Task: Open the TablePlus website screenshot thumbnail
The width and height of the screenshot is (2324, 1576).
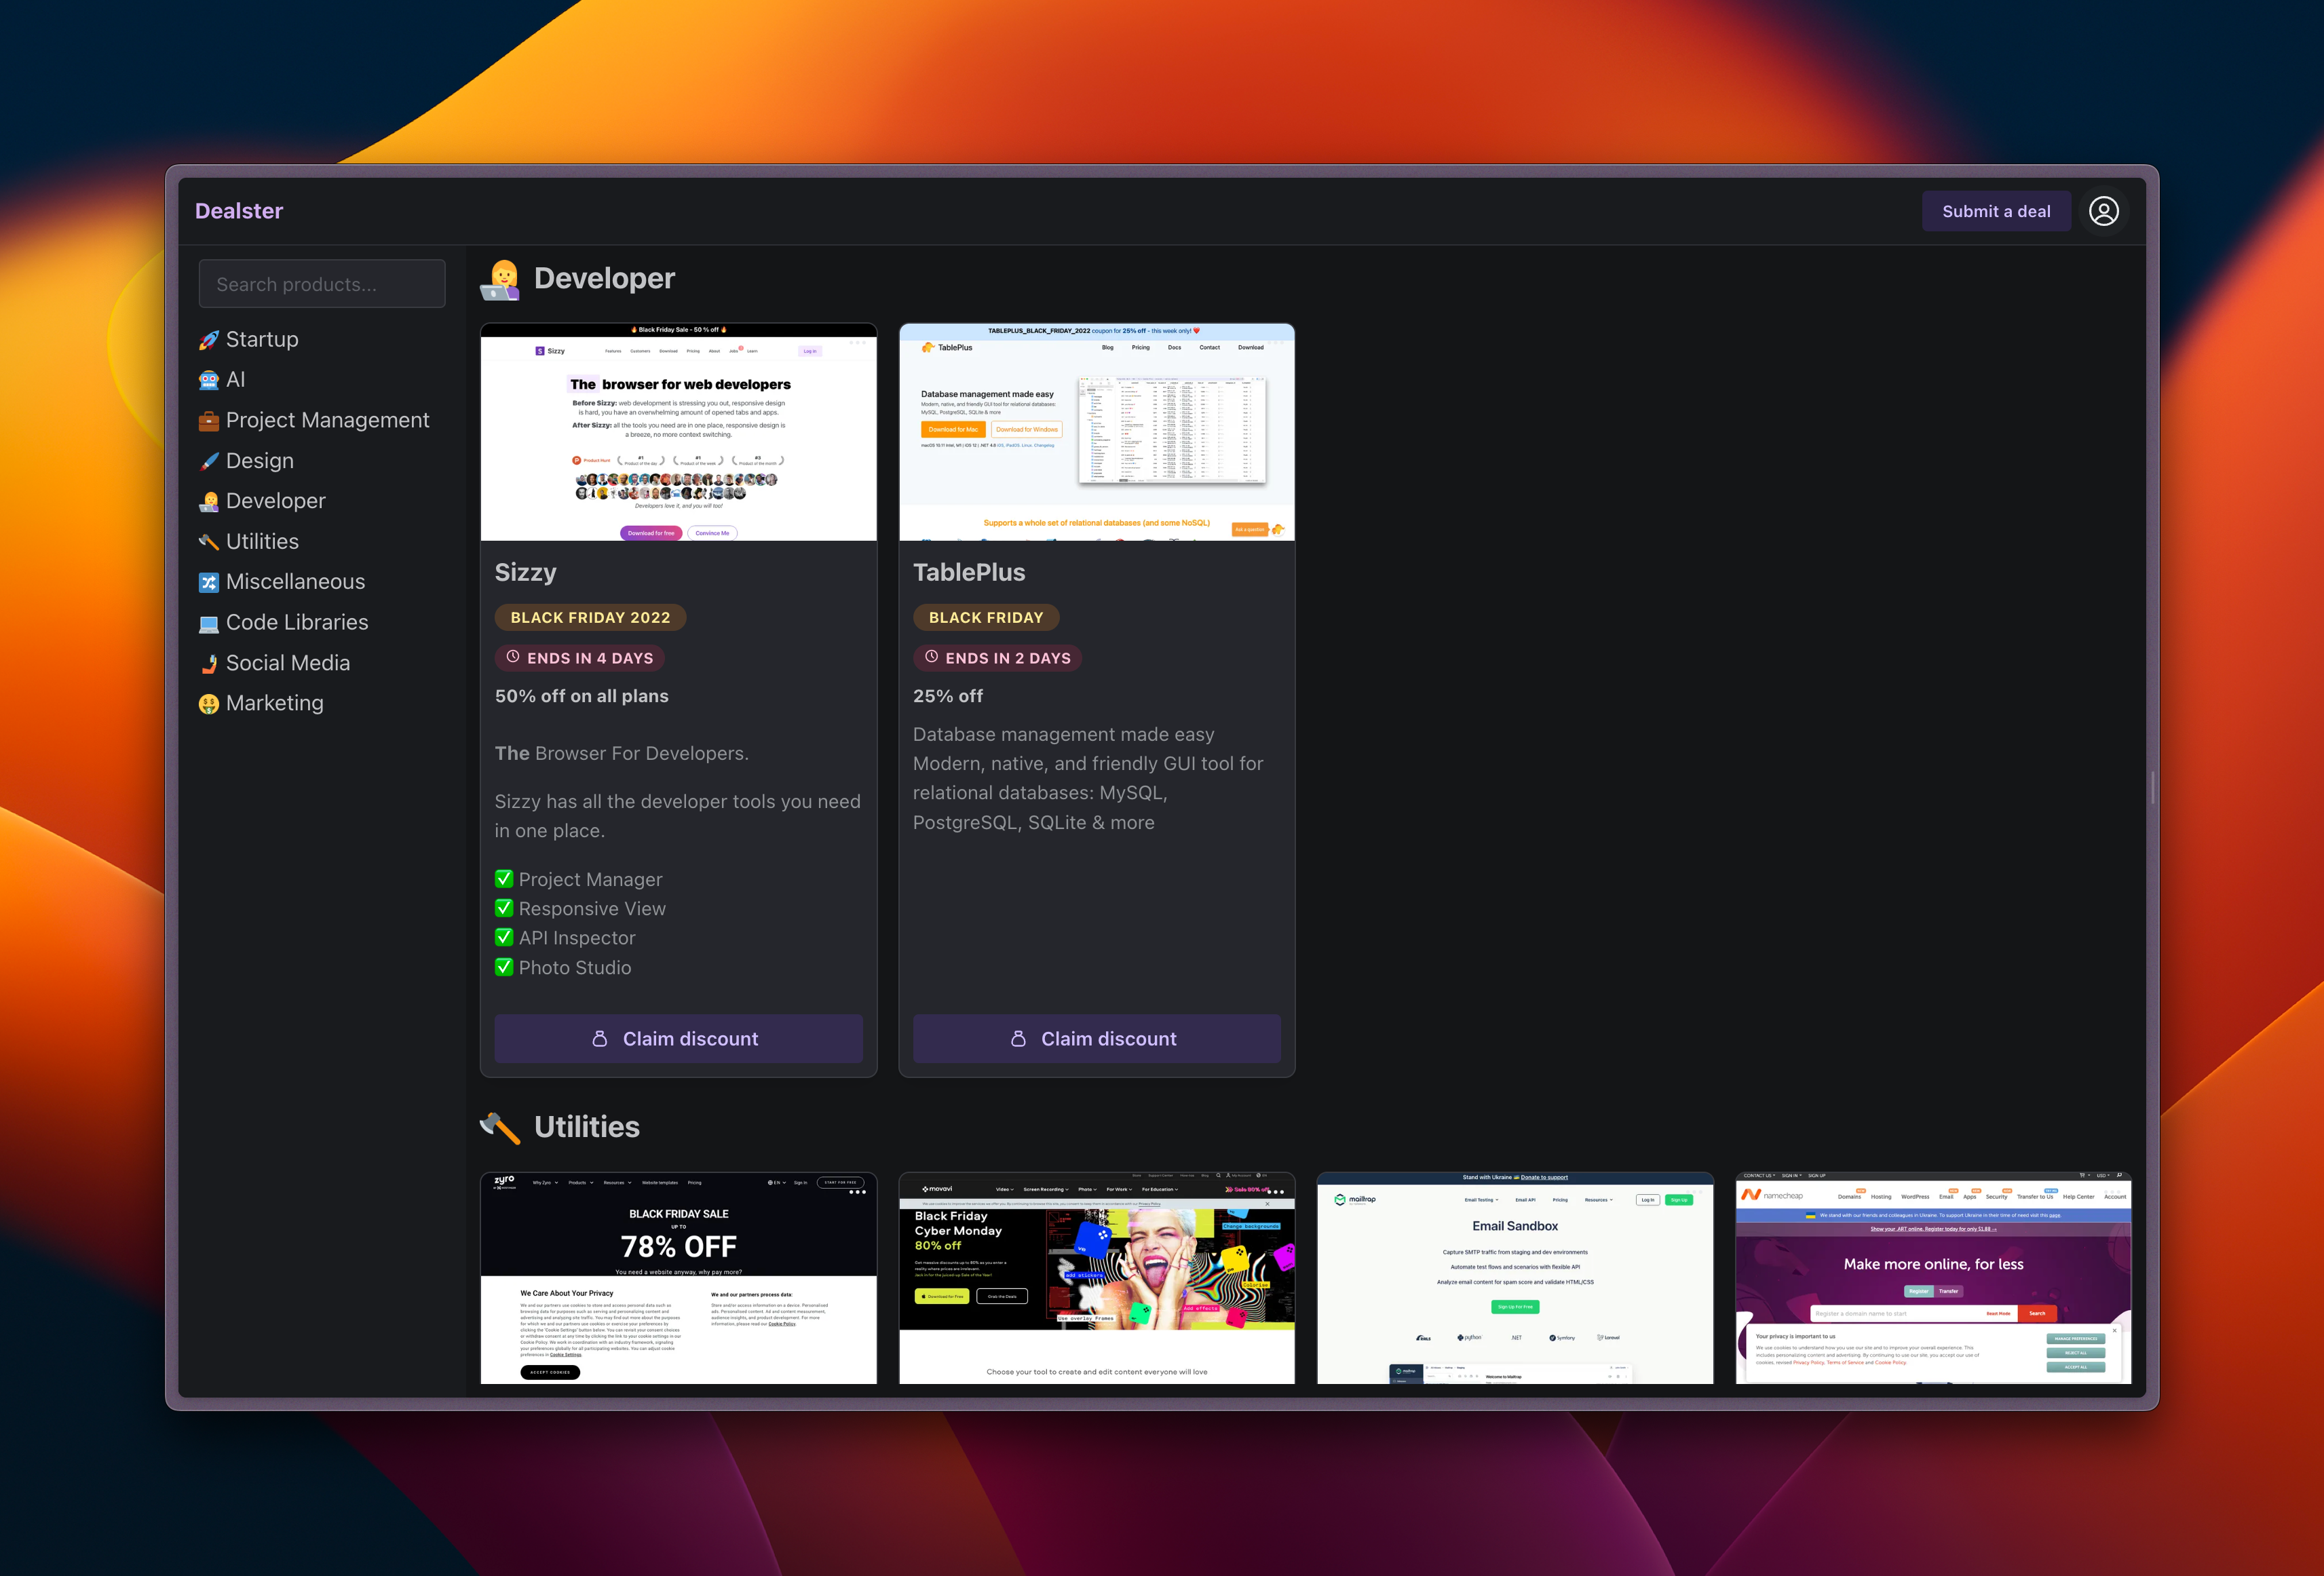Action: point(1096,432)
